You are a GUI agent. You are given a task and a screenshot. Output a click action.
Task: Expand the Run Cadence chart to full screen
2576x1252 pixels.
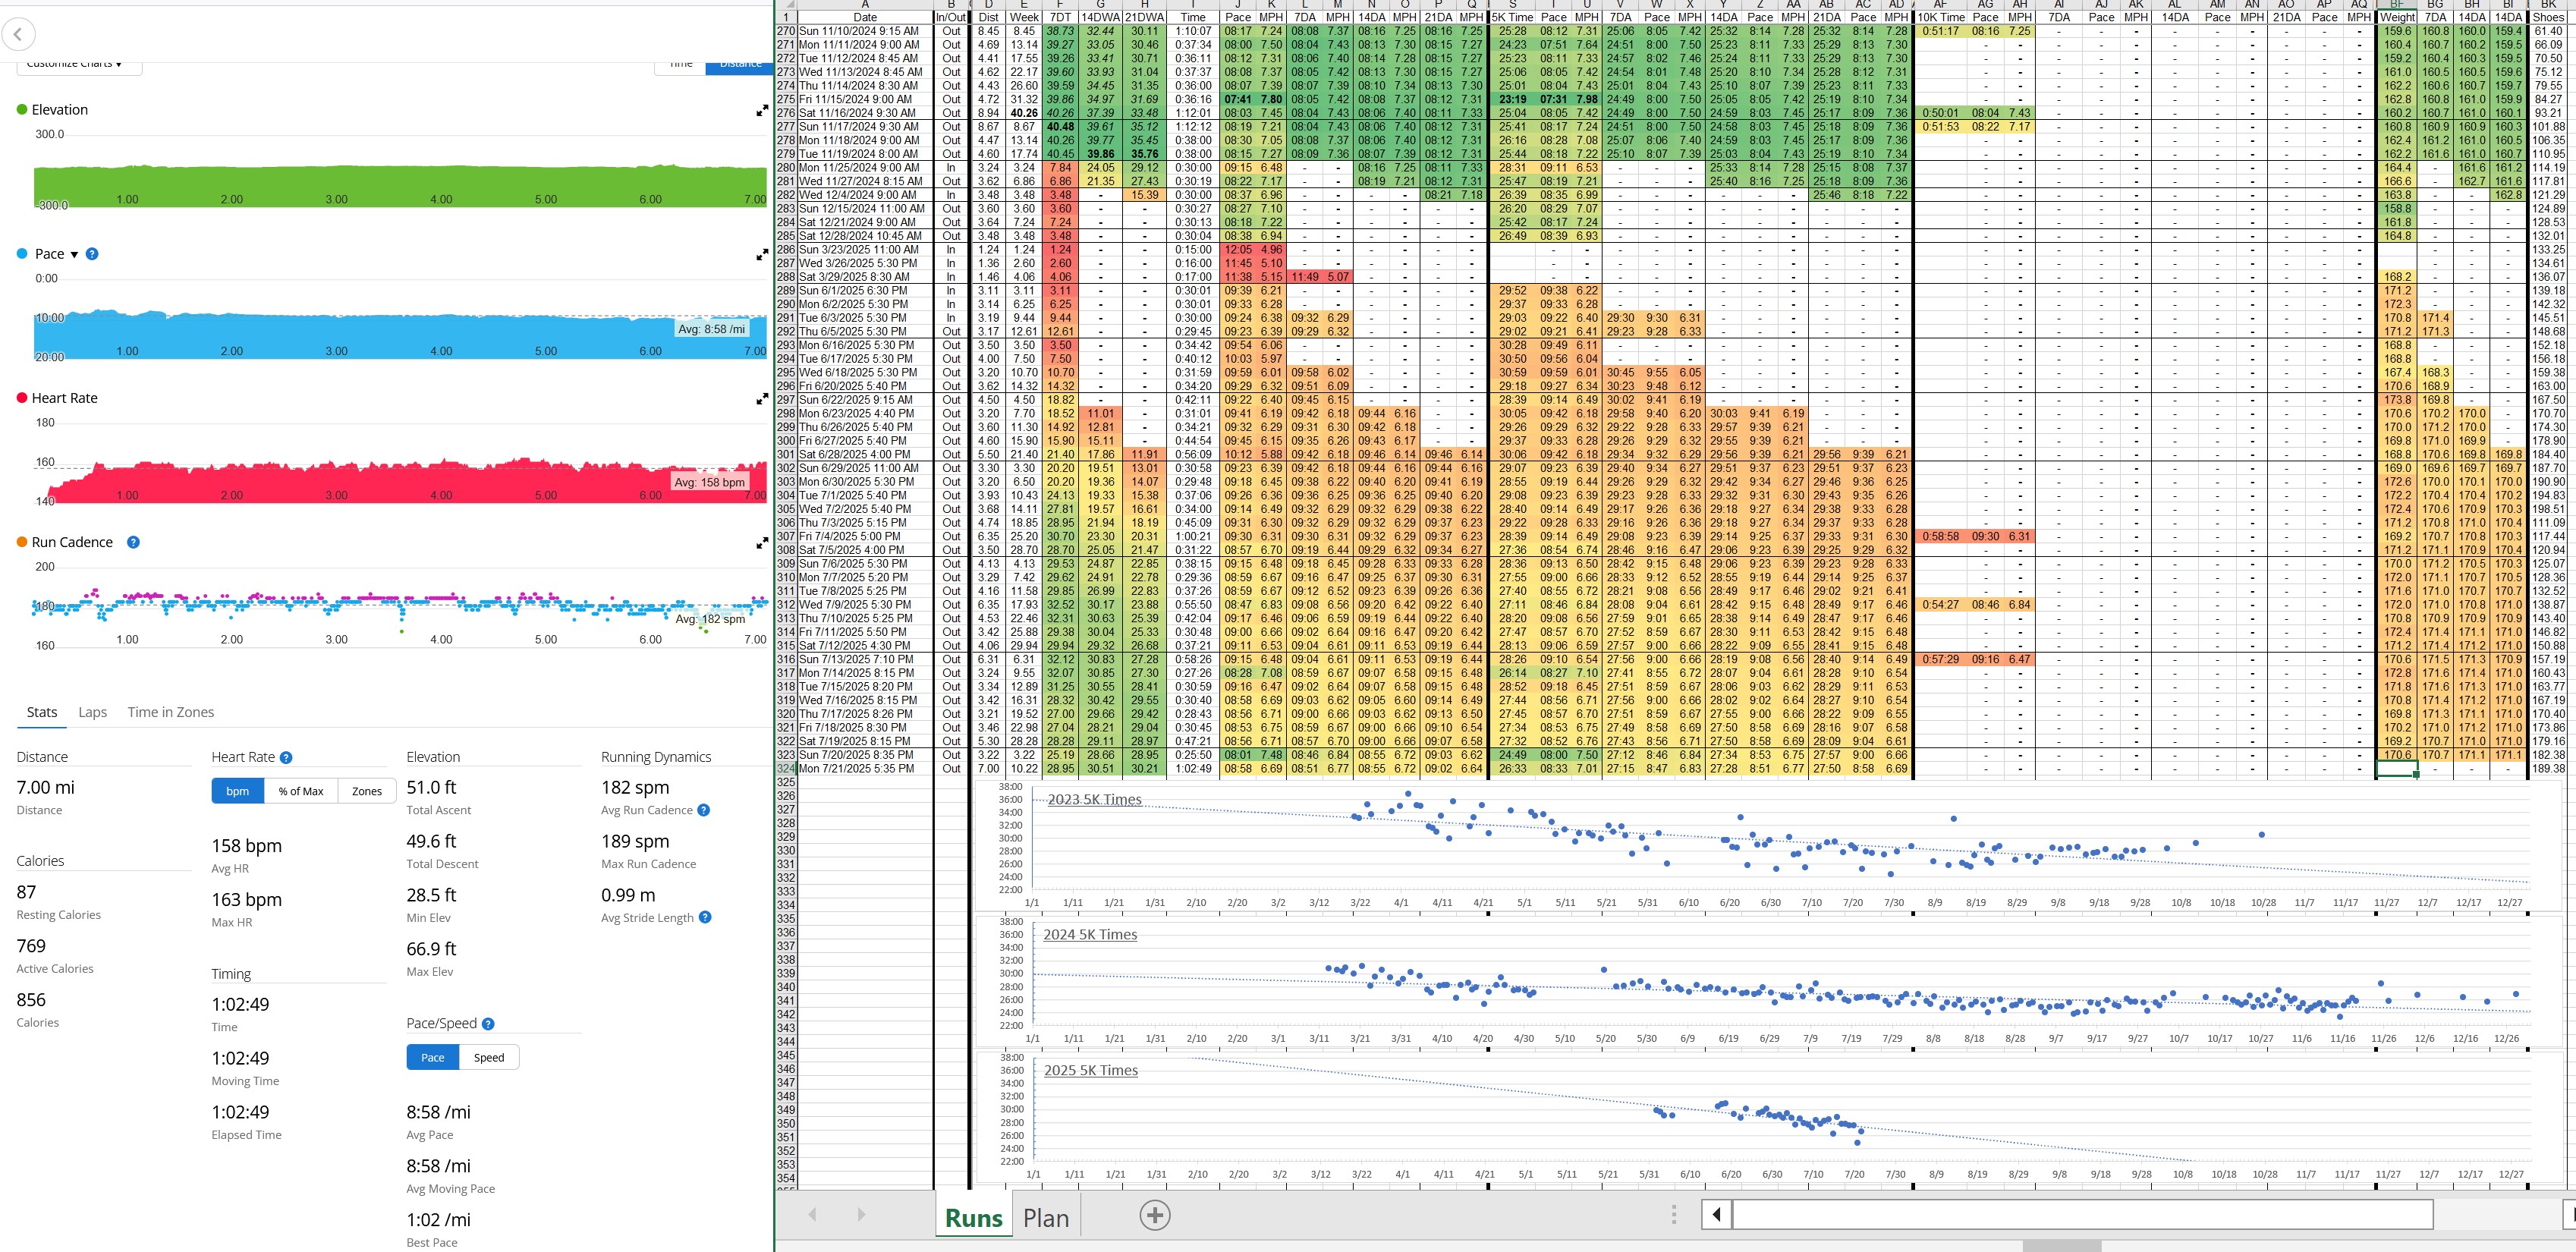pos(762,543)
